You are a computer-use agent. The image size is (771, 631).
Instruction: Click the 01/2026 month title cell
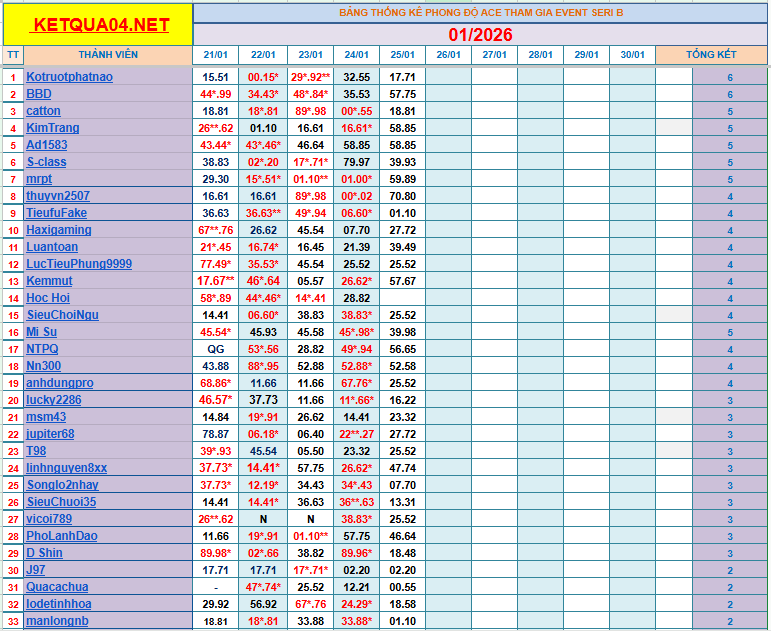click(480, 34)
